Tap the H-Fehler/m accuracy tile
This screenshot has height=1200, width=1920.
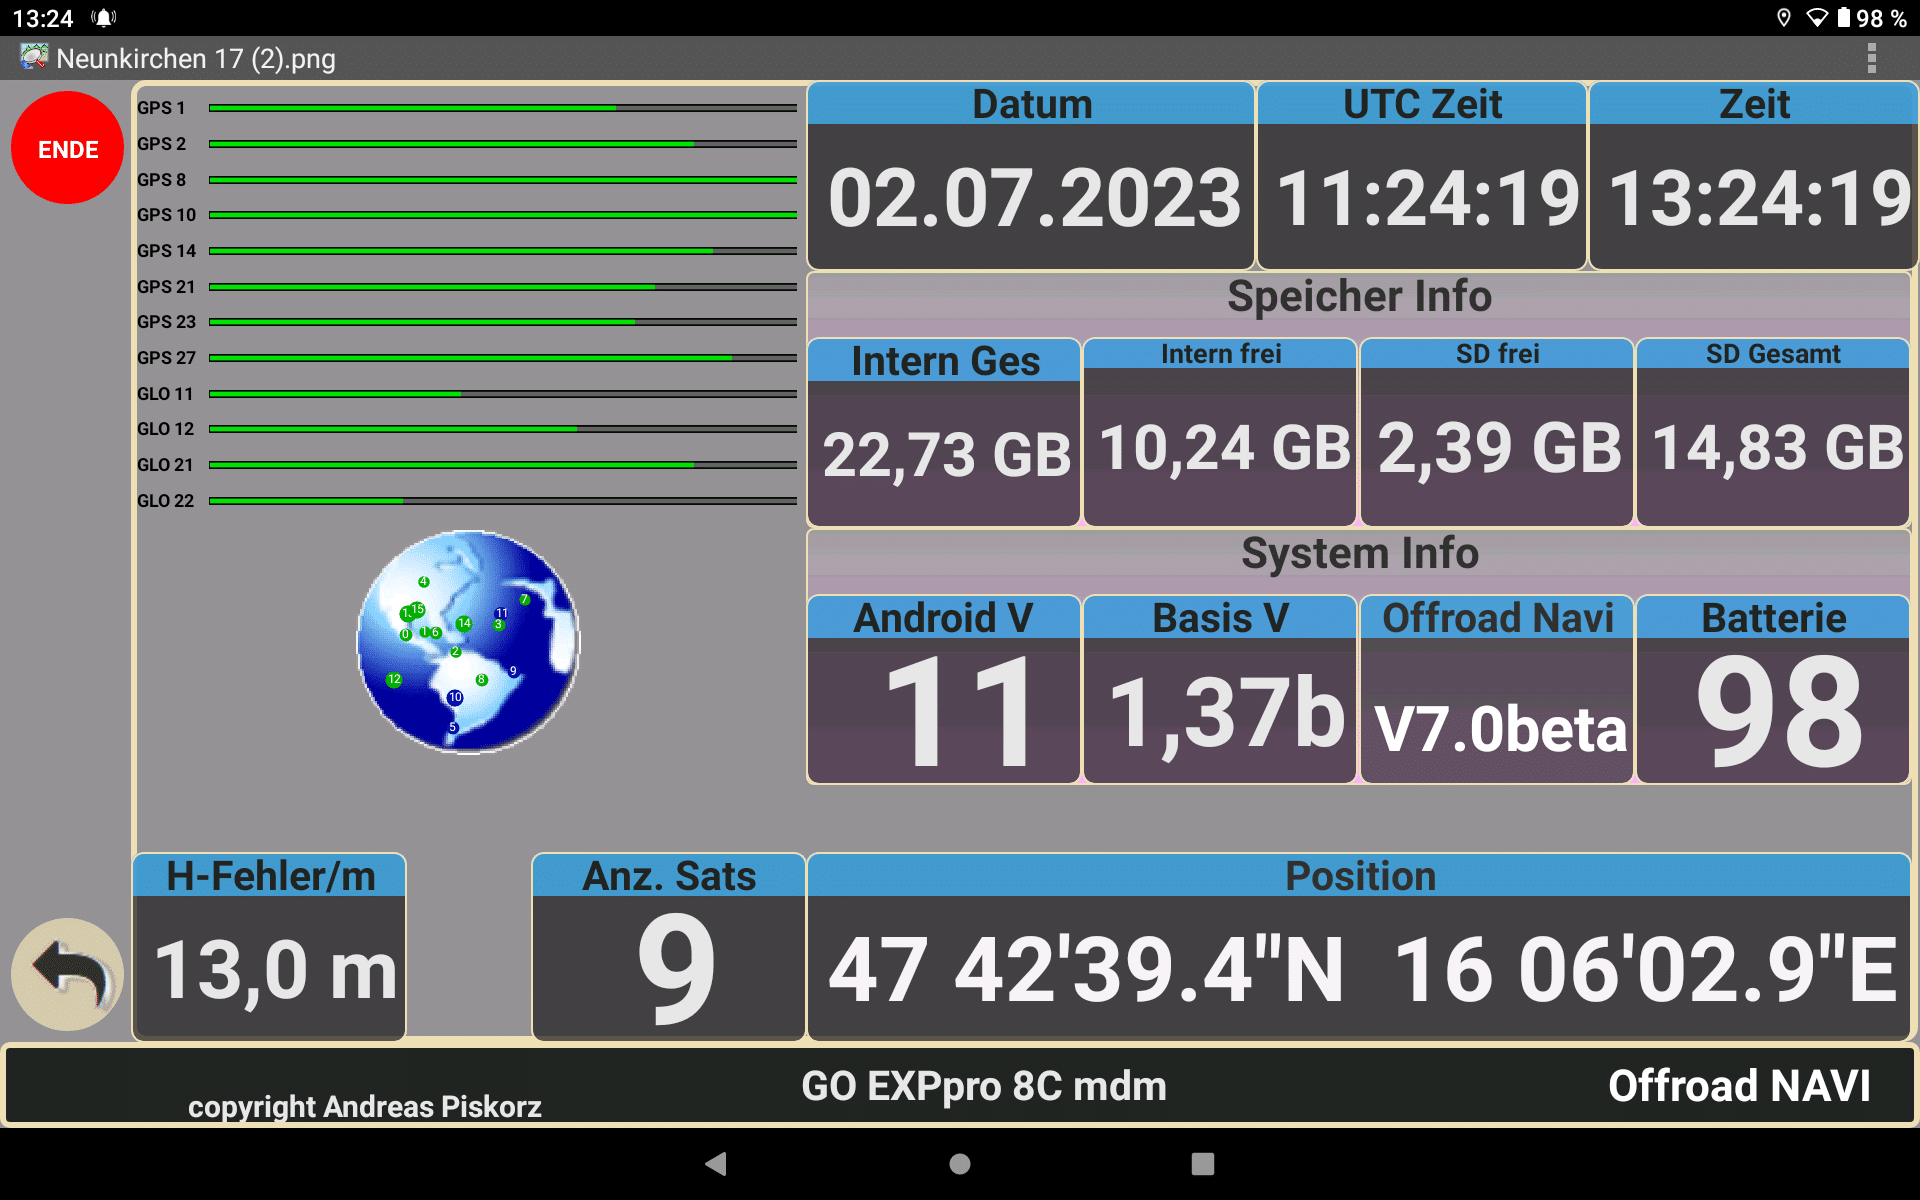pyautogui.click(x=269, y=947)
